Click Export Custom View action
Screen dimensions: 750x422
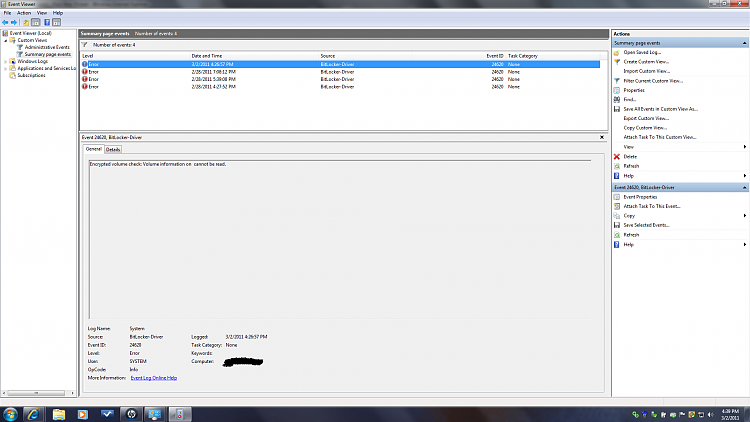pos(646,118)
